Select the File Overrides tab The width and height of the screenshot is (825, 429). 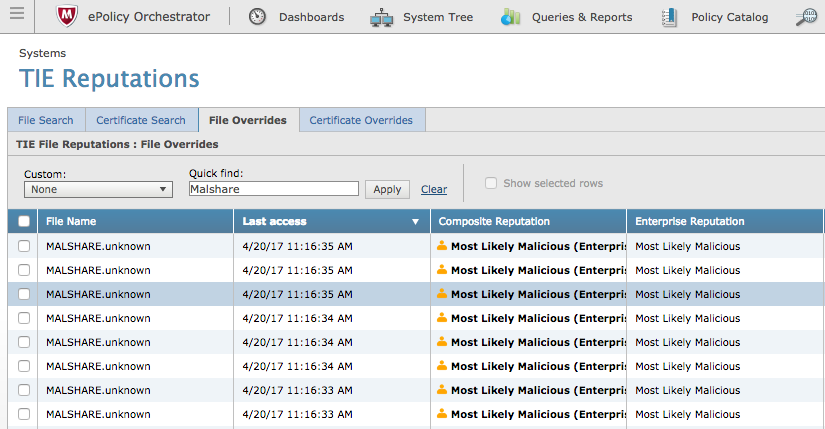point(248,120)
